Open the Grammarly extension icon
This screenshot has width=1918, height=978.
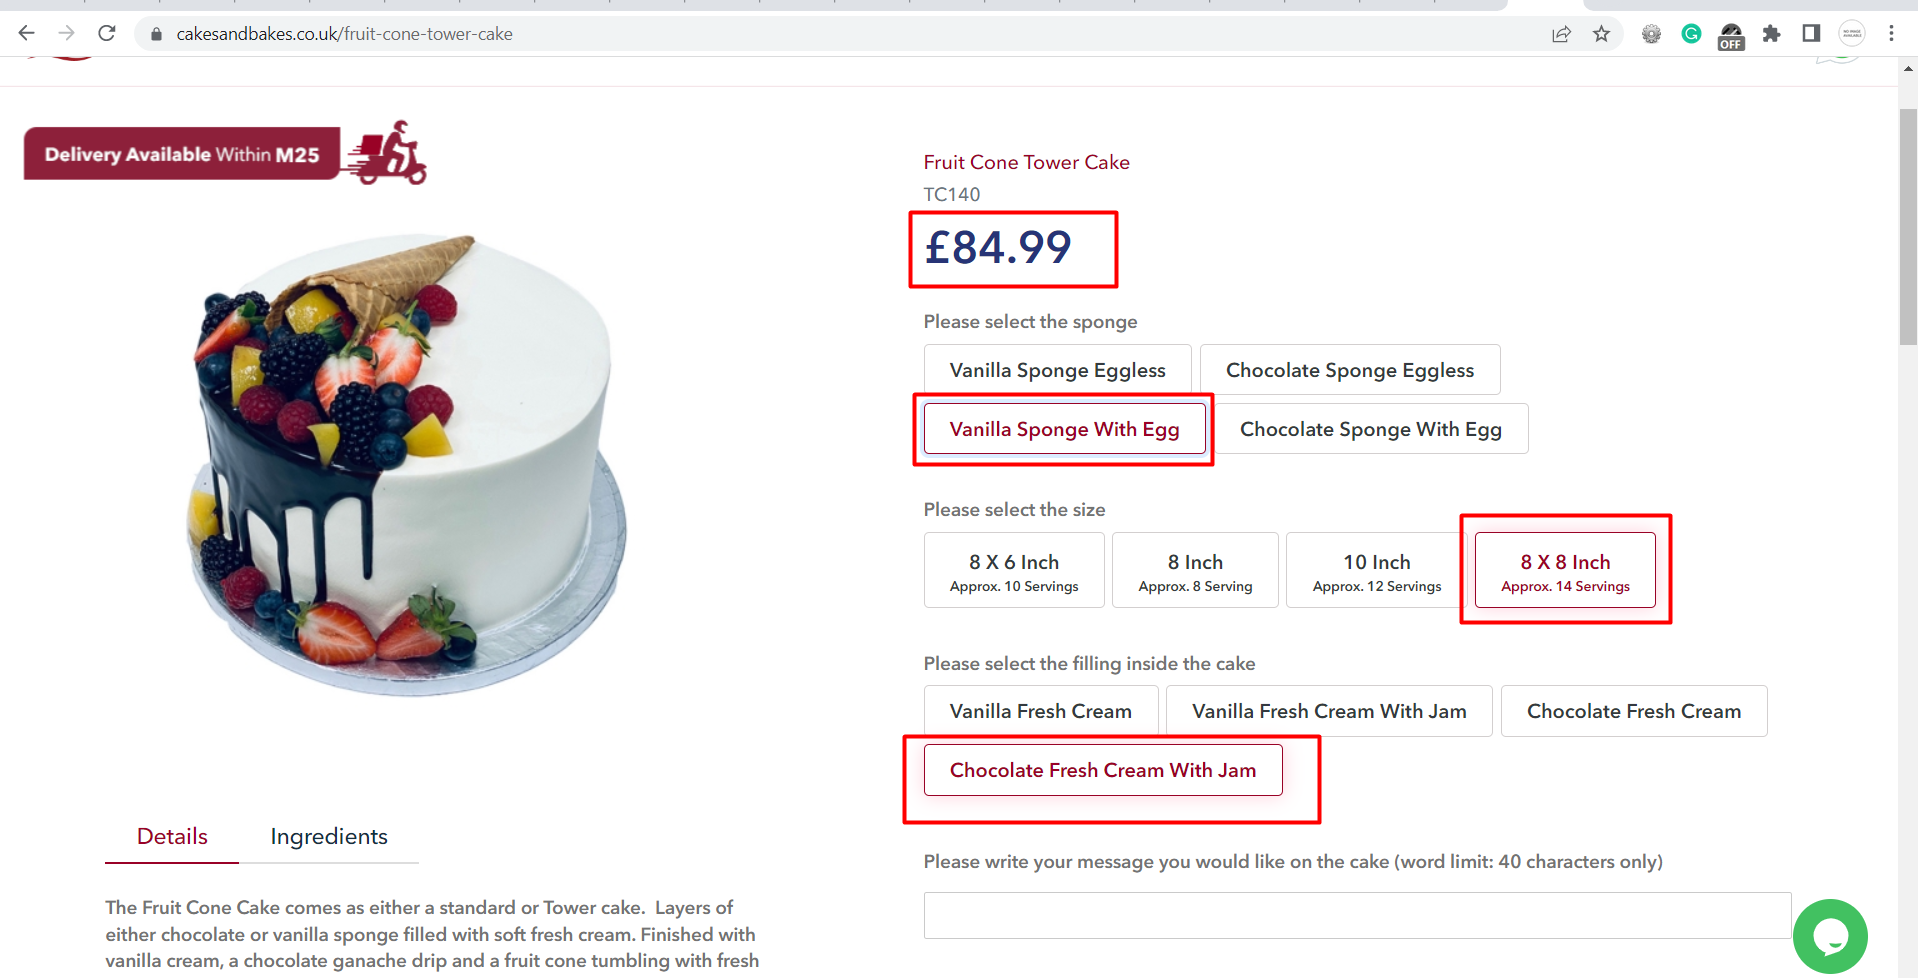click(x=1691, y=34)
